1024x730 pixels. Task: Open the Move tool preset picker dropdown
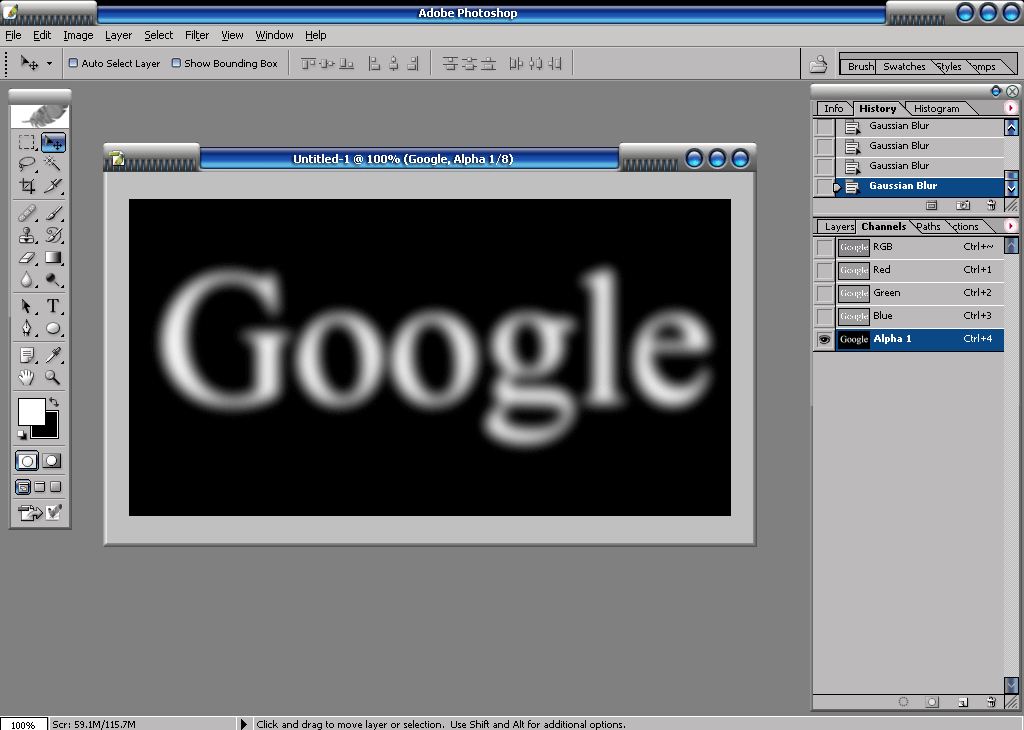[49, 64]
